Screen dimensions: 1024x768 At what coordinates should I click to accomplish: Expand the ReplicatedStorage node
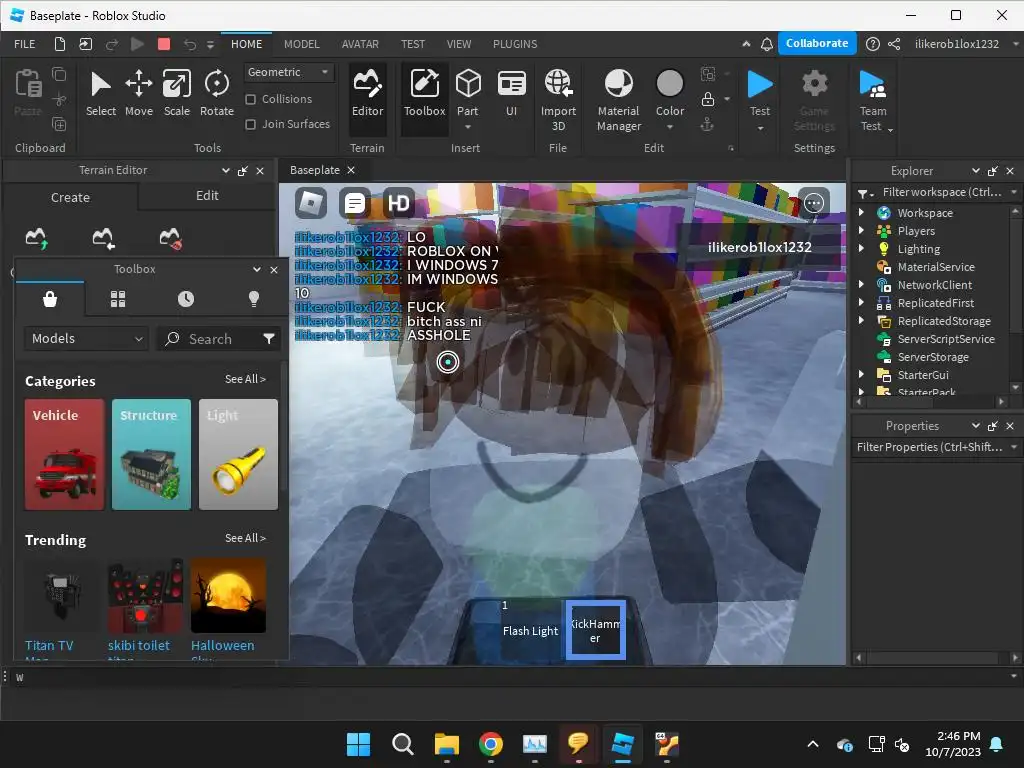coord(861,321)
